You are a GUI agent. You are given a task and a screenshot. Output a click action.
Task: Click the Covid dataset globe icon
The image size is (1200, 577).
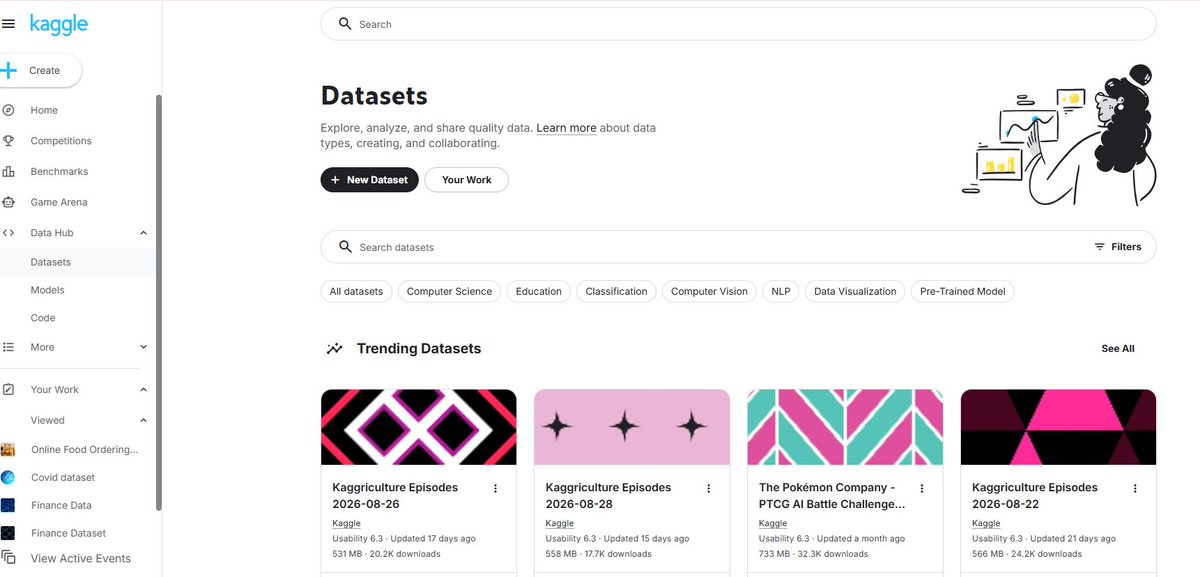click(8, 478)
